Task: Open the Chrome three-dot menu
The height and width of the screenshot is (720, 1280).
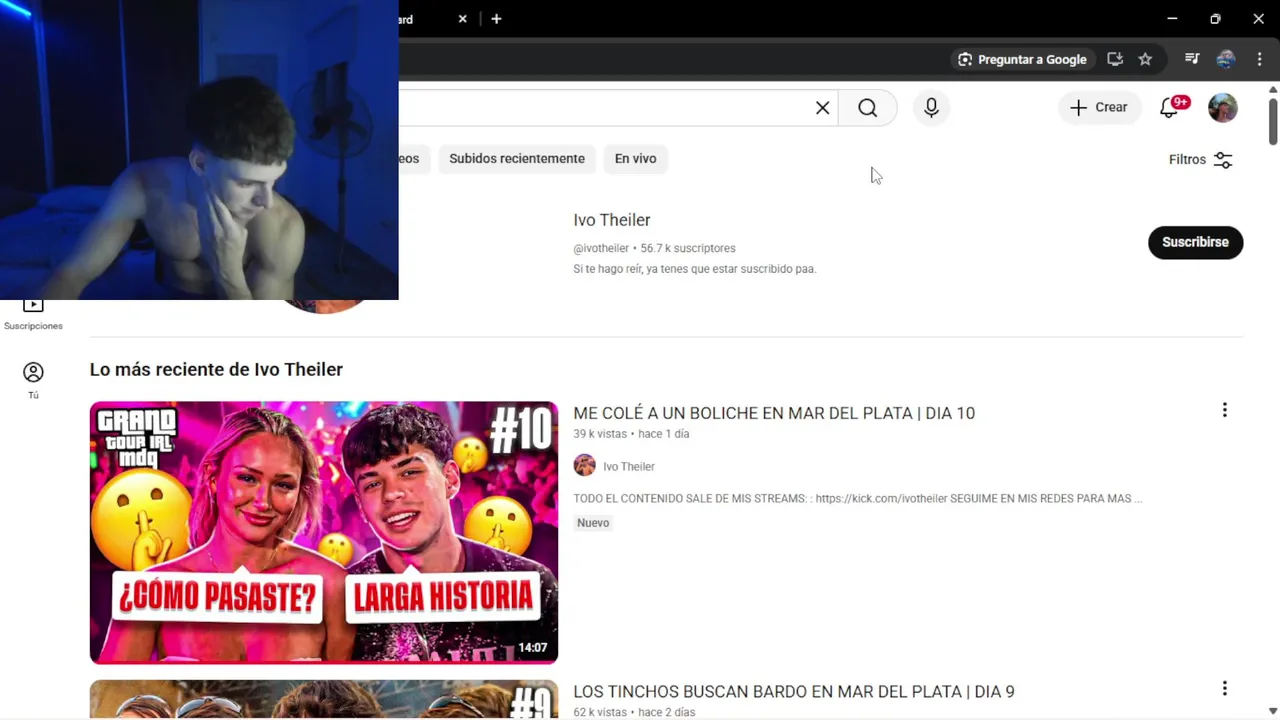Action: (x=1259, y=59)
